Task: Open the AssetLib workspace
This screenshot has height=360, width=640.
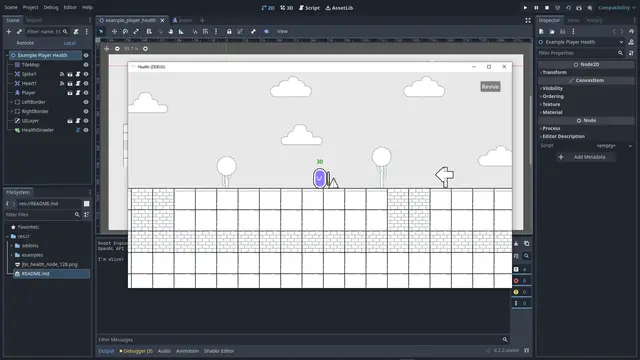Action: click(x=339, y=8)
